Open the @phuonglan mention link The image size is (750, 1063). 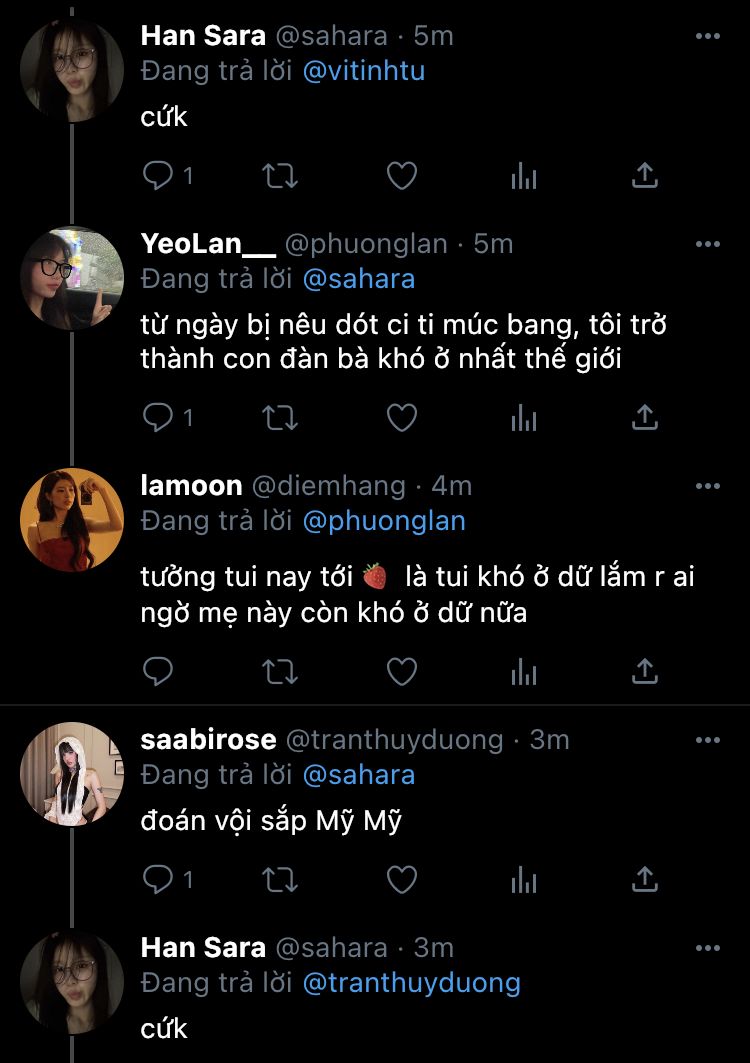click(x=383, y=521)
